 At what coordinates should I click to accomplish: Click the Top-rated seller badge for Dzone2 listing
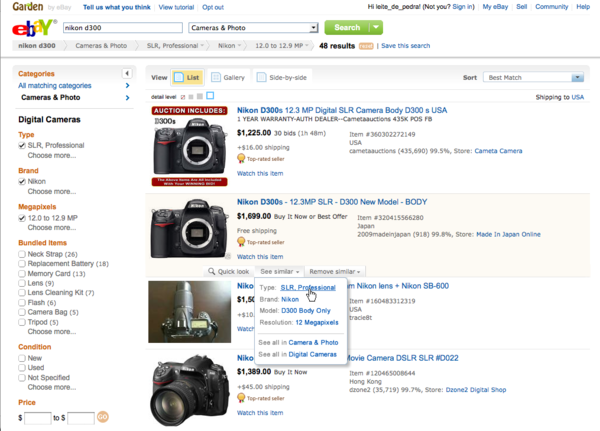coord(261,398)
